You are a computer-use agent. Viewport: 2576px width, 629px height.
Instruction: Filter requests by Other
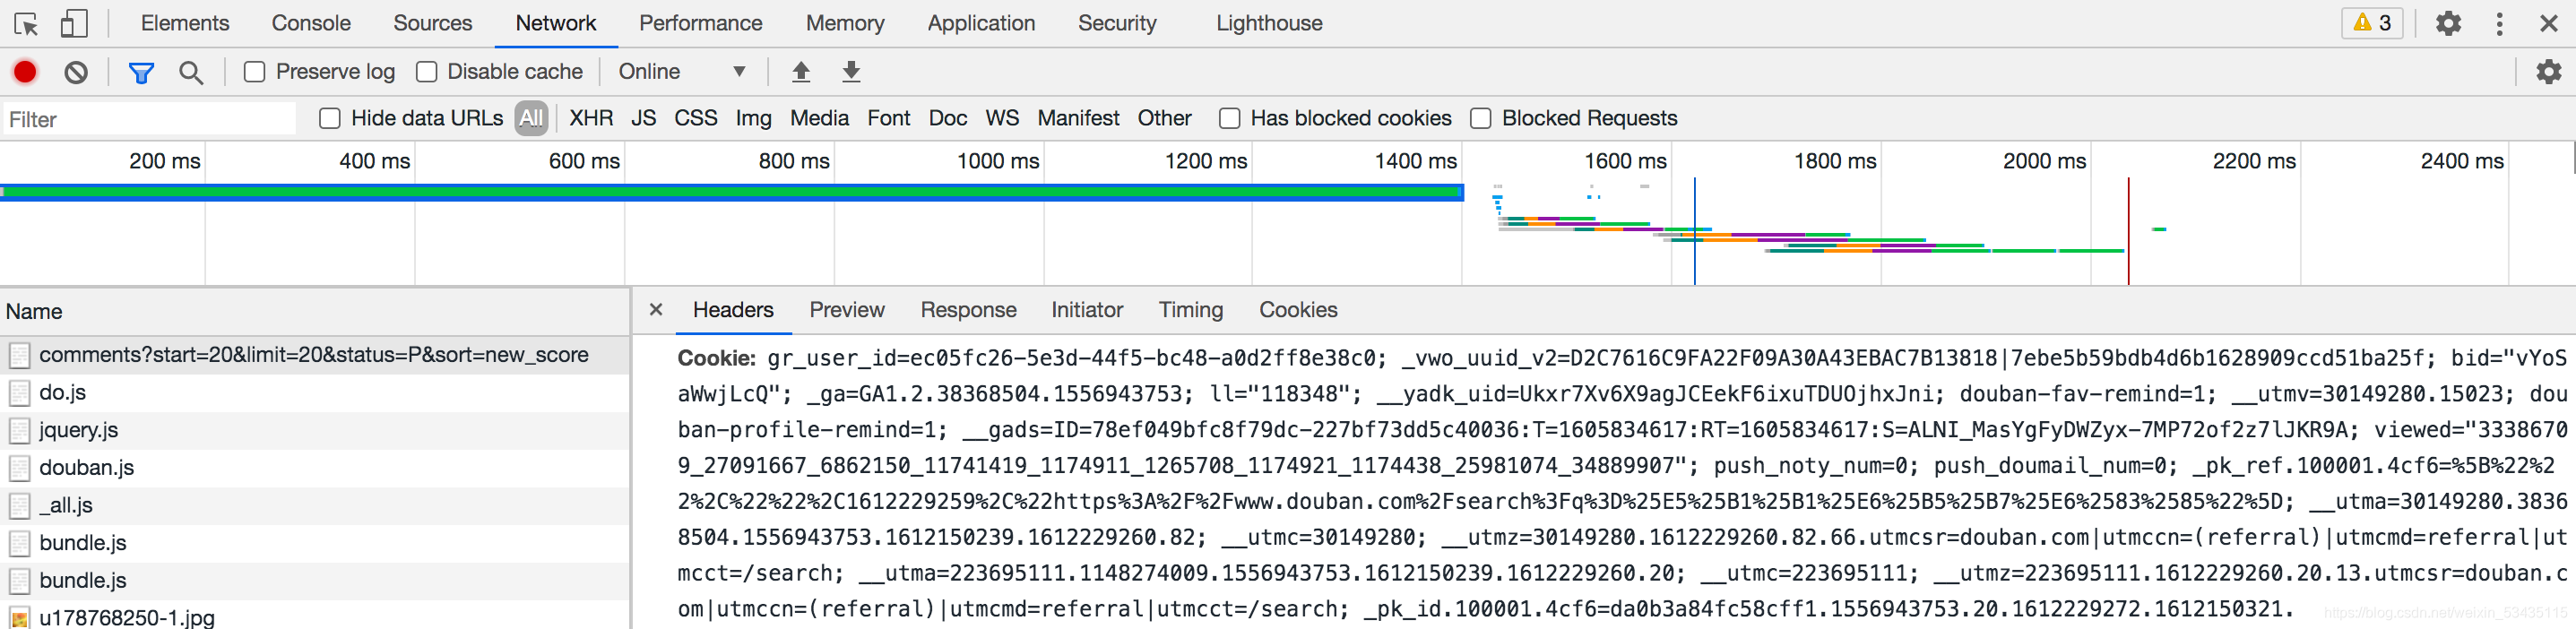pos(1164,119)
